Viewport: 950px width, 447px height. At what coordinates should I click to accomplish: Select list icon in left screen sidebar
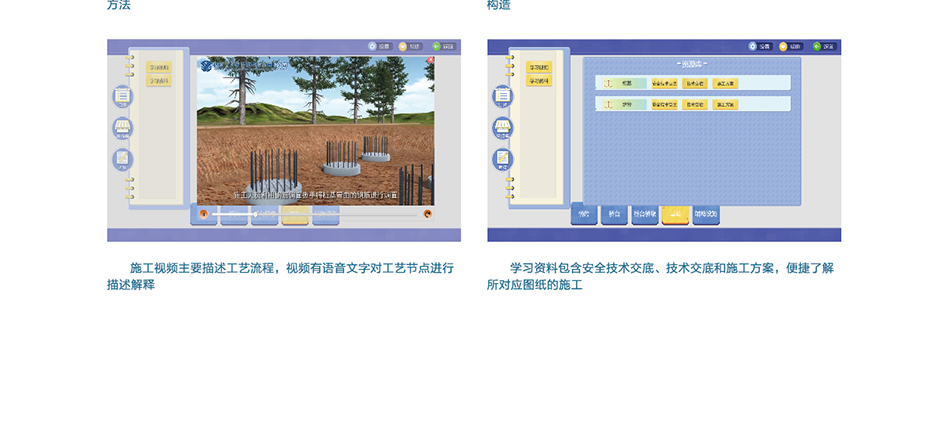(x=122, y=97)
